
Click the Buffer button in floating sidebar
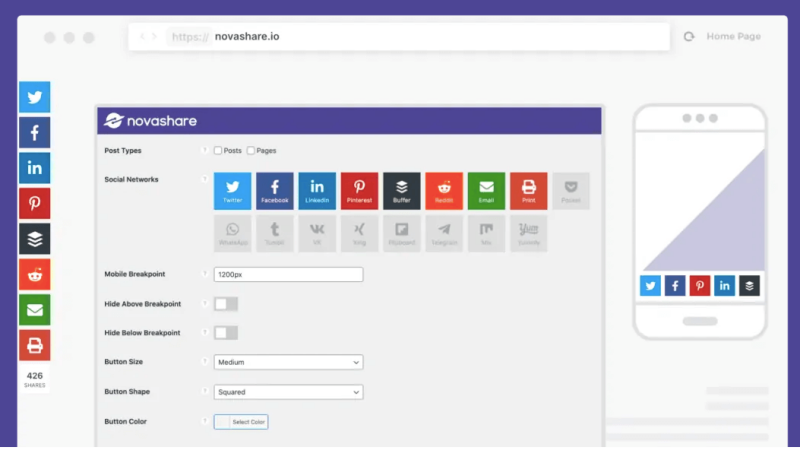click(x=35, y=239)
